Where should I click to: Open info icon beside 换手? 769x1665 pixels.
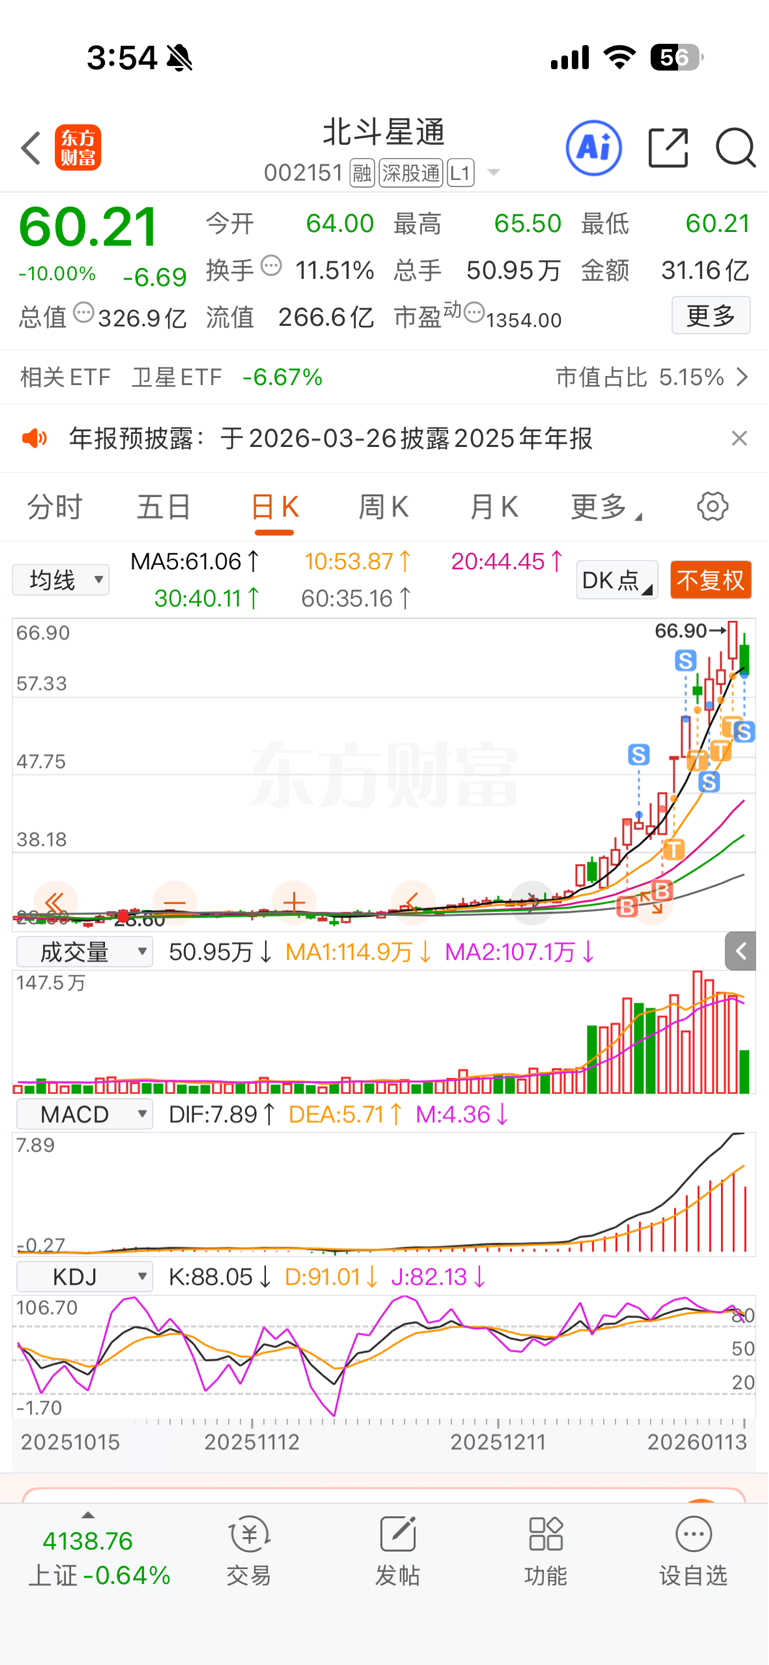tap(271, 266)
